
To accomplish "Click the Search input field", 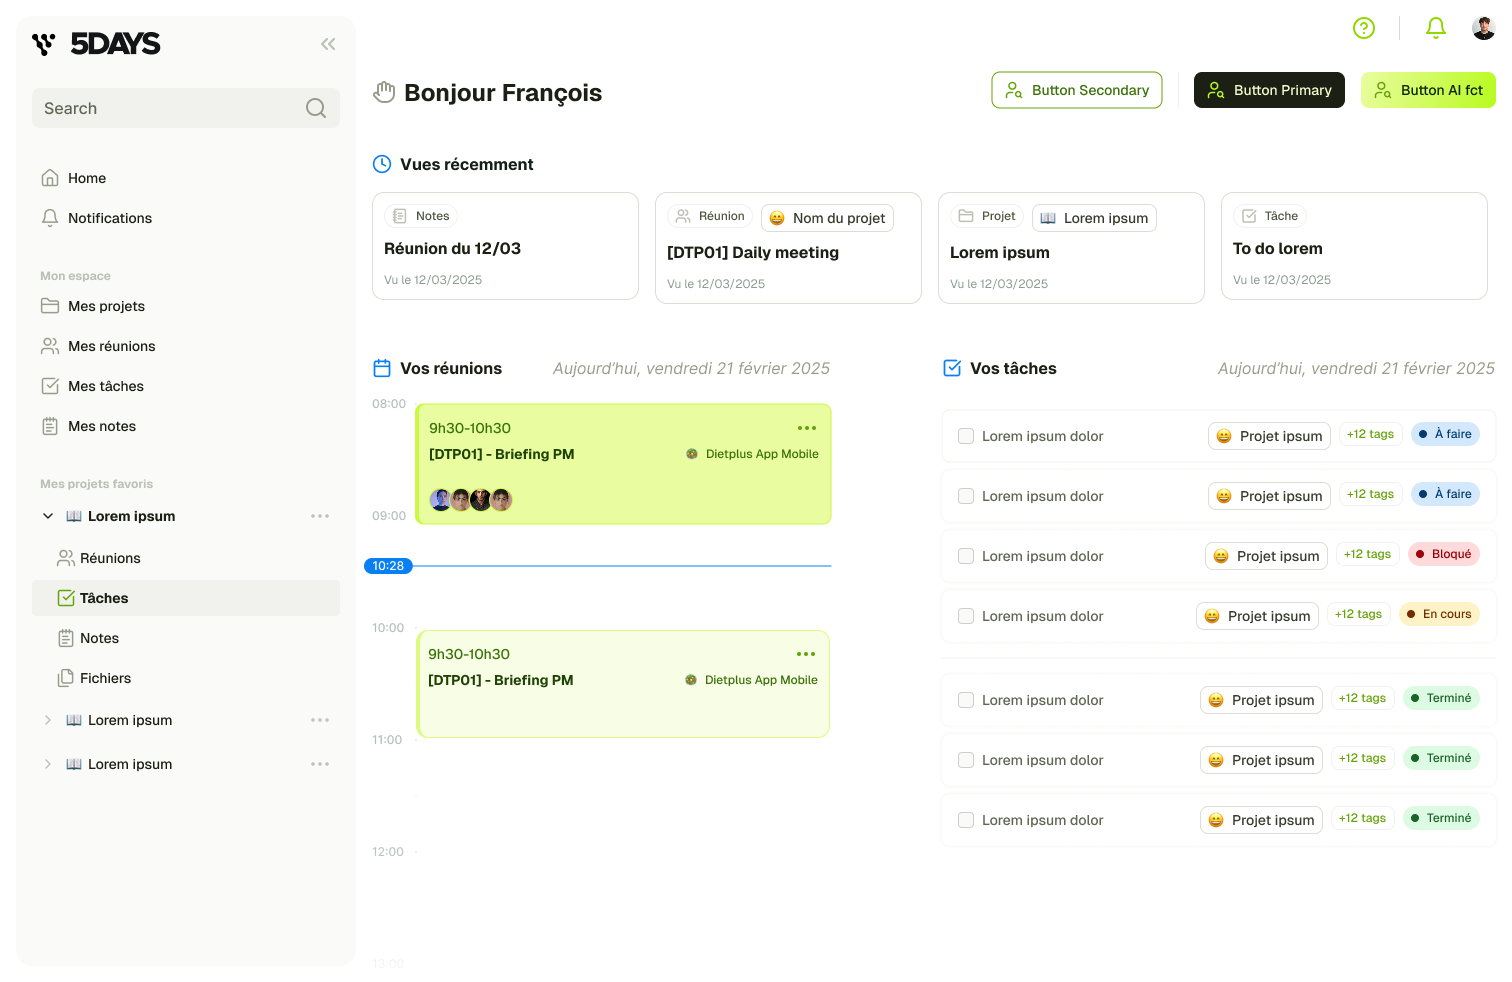I will 186,108.
